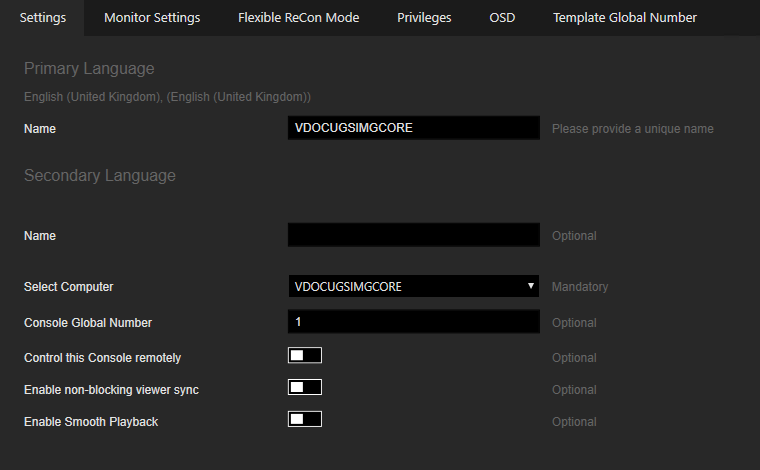
Task: Click the "Control this Console remotely" label
Action: point(102,358)
